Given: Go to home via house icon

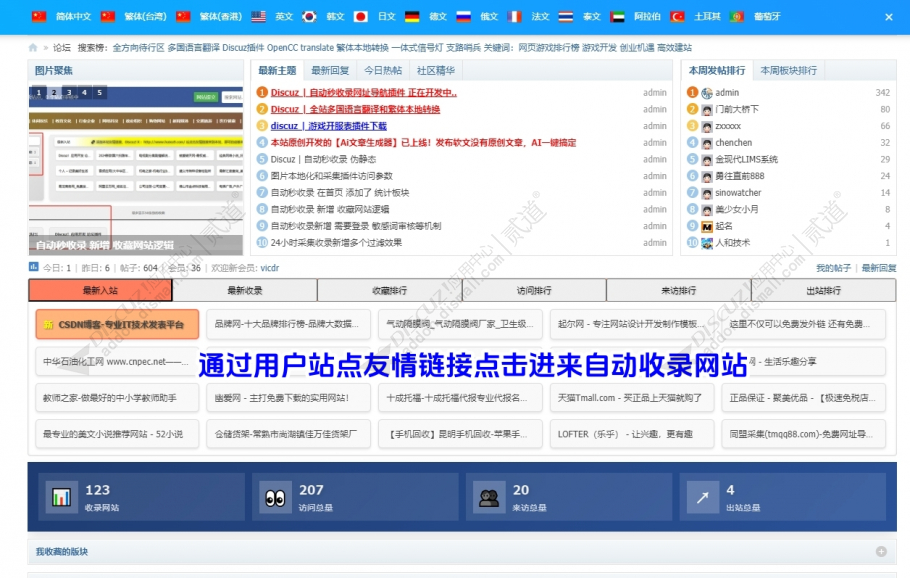Looking at the screenshot, I should click(x=32, y=48).
